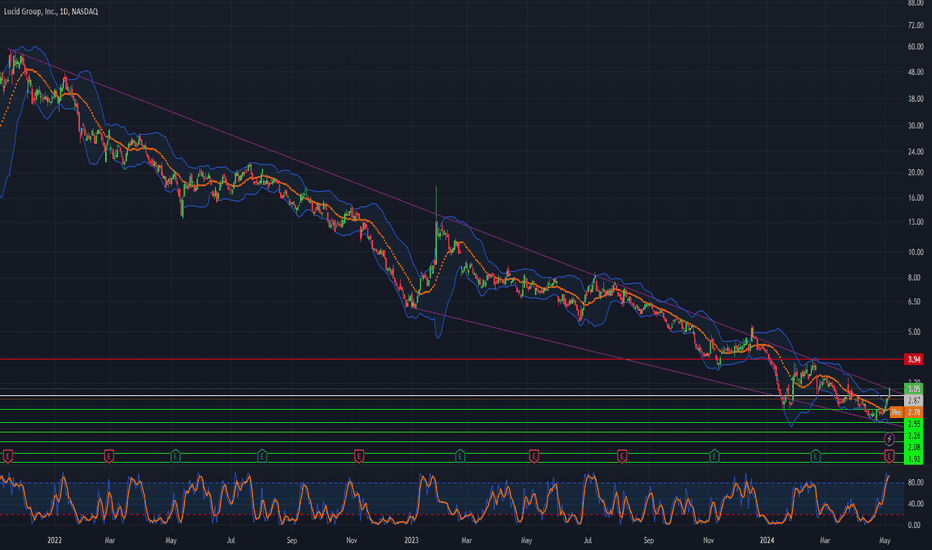Open the green earnings marker between Jul and Sep 2022
This screenshot has height=550, width=932.
pos(262,456)
